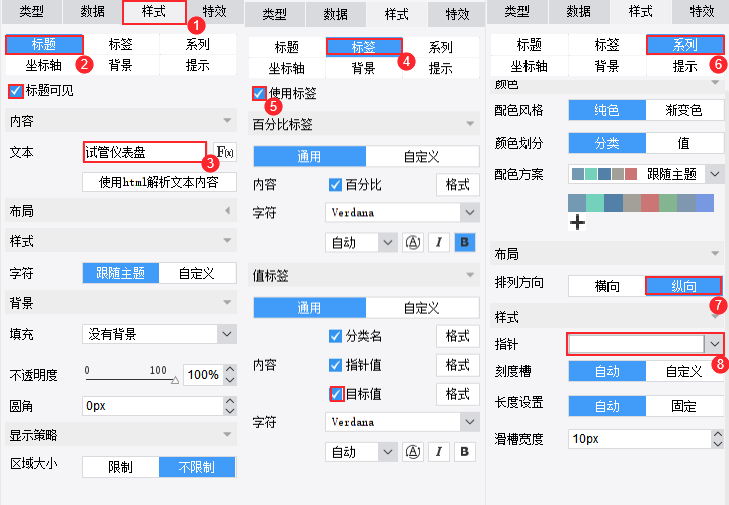Uncheck the 使用标签 checkbox
This screenshot has height=505, width=729.
point(259,93)
